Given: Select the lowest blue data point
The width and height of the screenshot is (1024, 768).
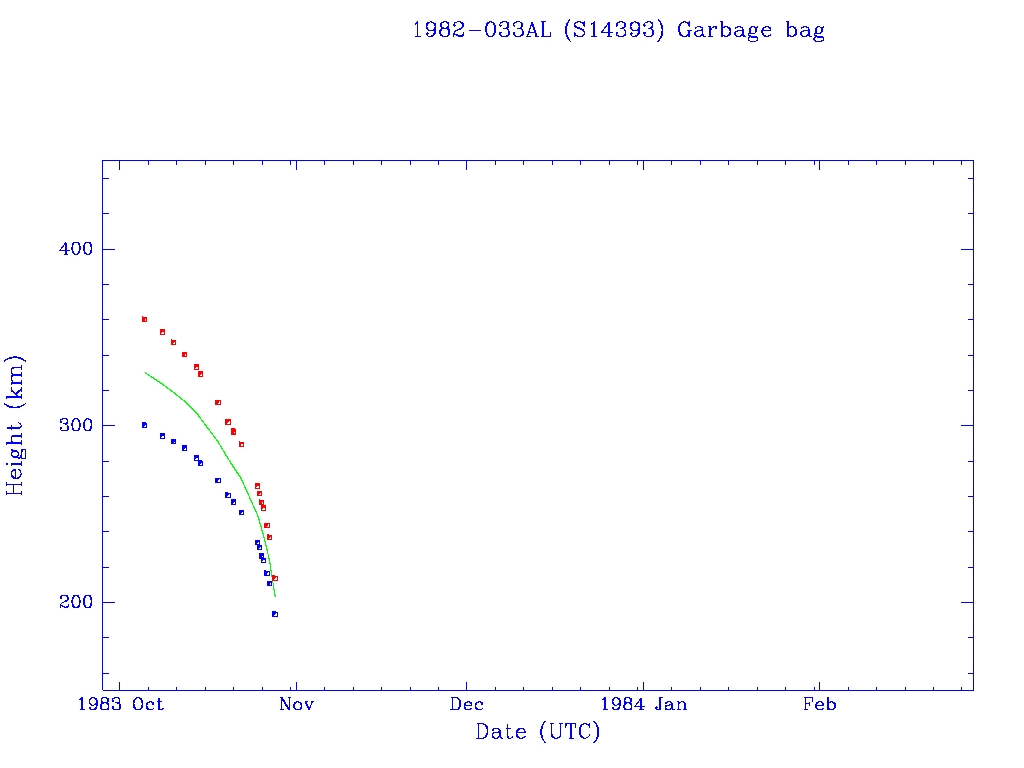Looking at the screenshot, I should (274, 614).
